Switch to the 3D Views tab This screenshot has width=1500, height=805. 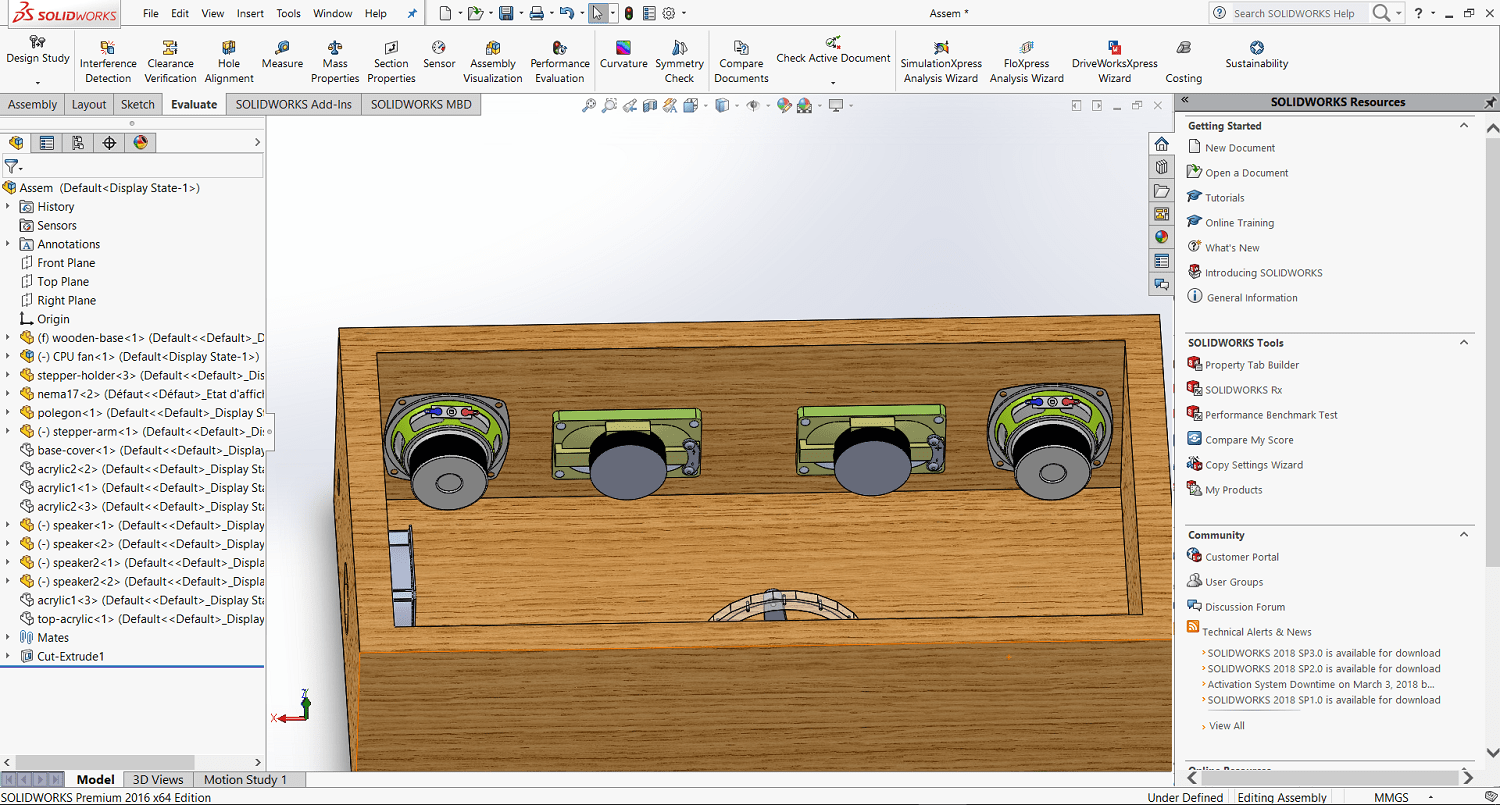click(158, 780)
